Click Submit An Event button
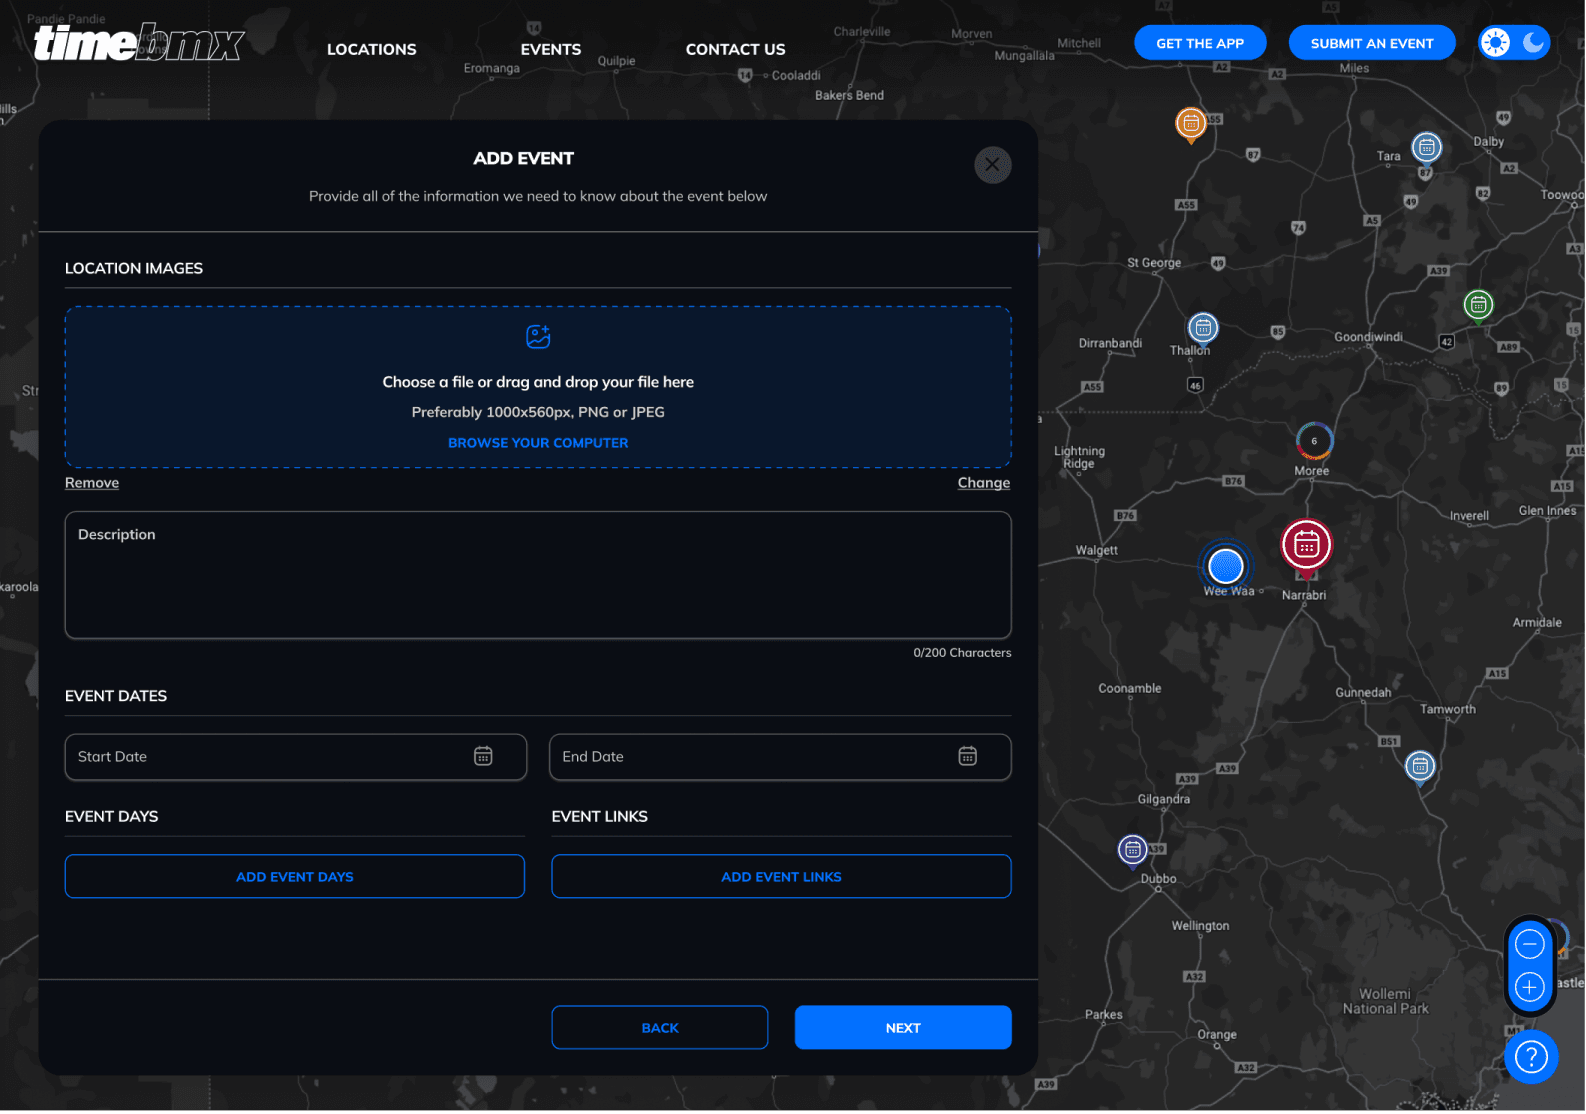This screenshot has height=1114, width=1586. click(x=1372, y=43)
